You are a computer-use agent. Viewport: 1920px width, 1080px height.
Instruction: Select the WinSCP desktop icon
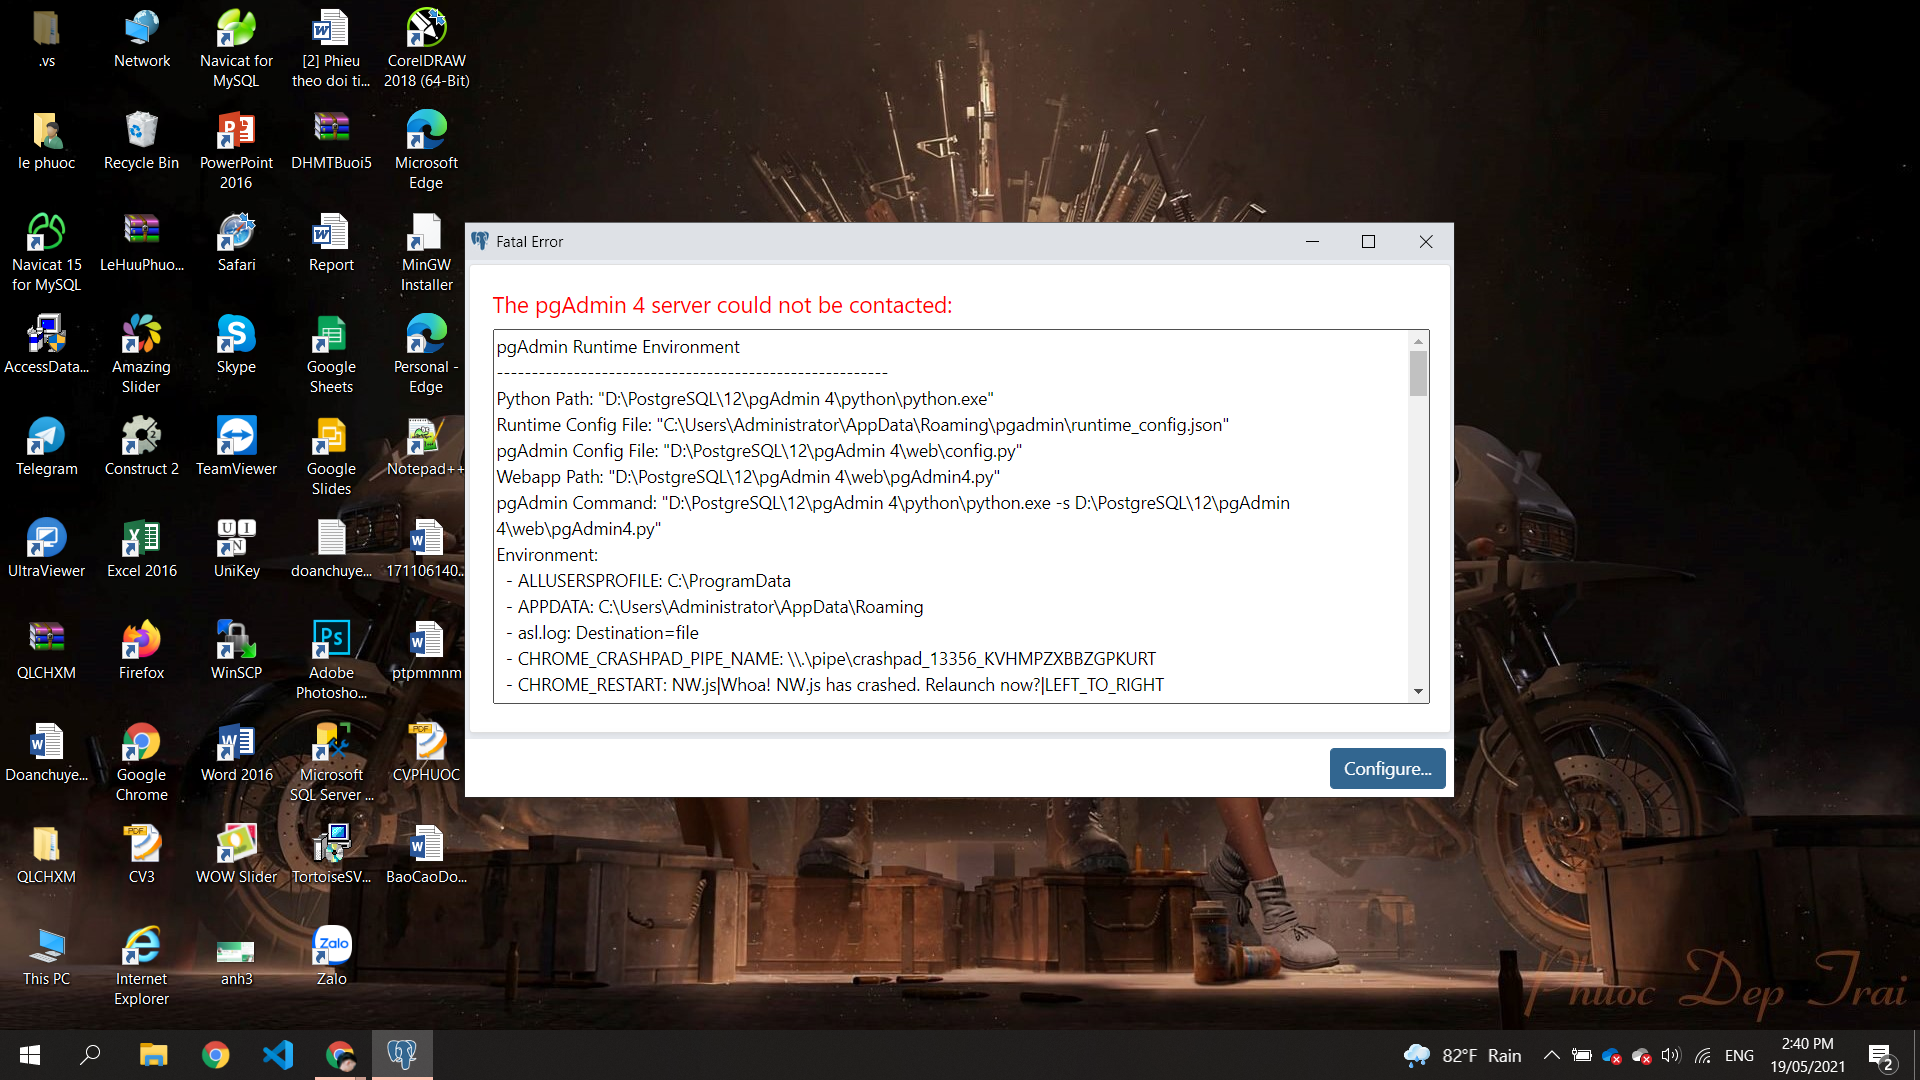click(236, 651)
